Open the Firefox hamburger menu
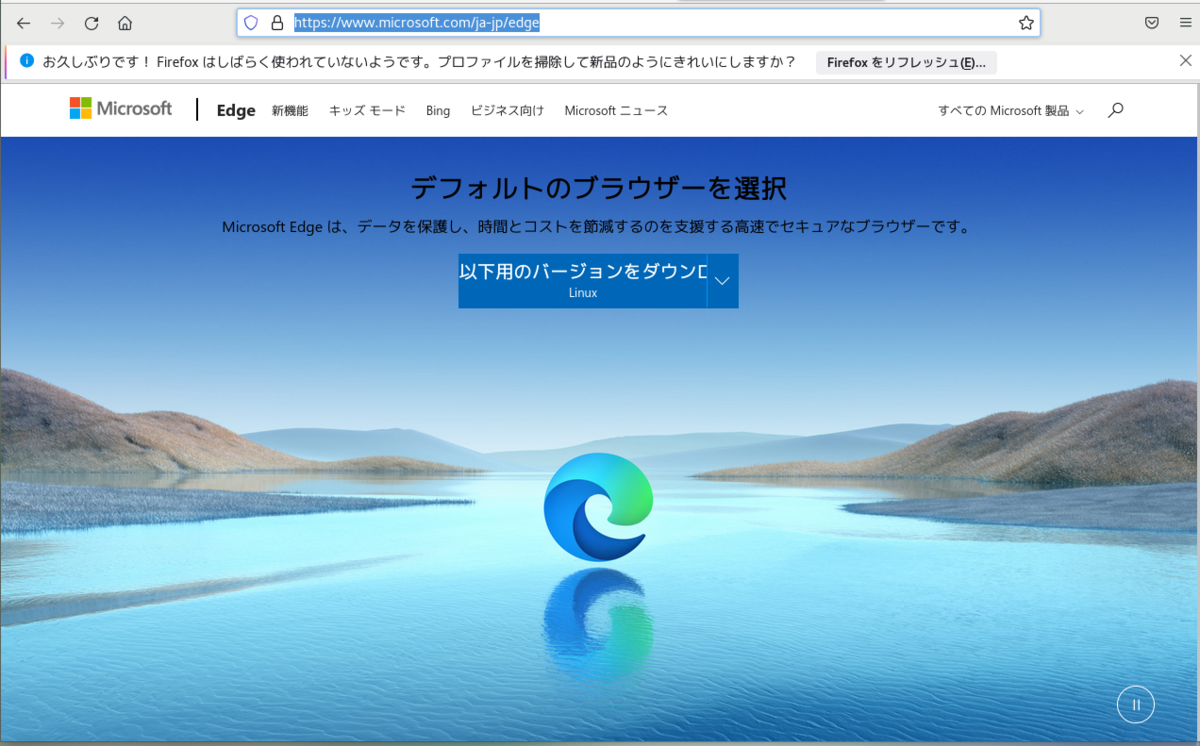1200x746 pixels. point(1184,23)
